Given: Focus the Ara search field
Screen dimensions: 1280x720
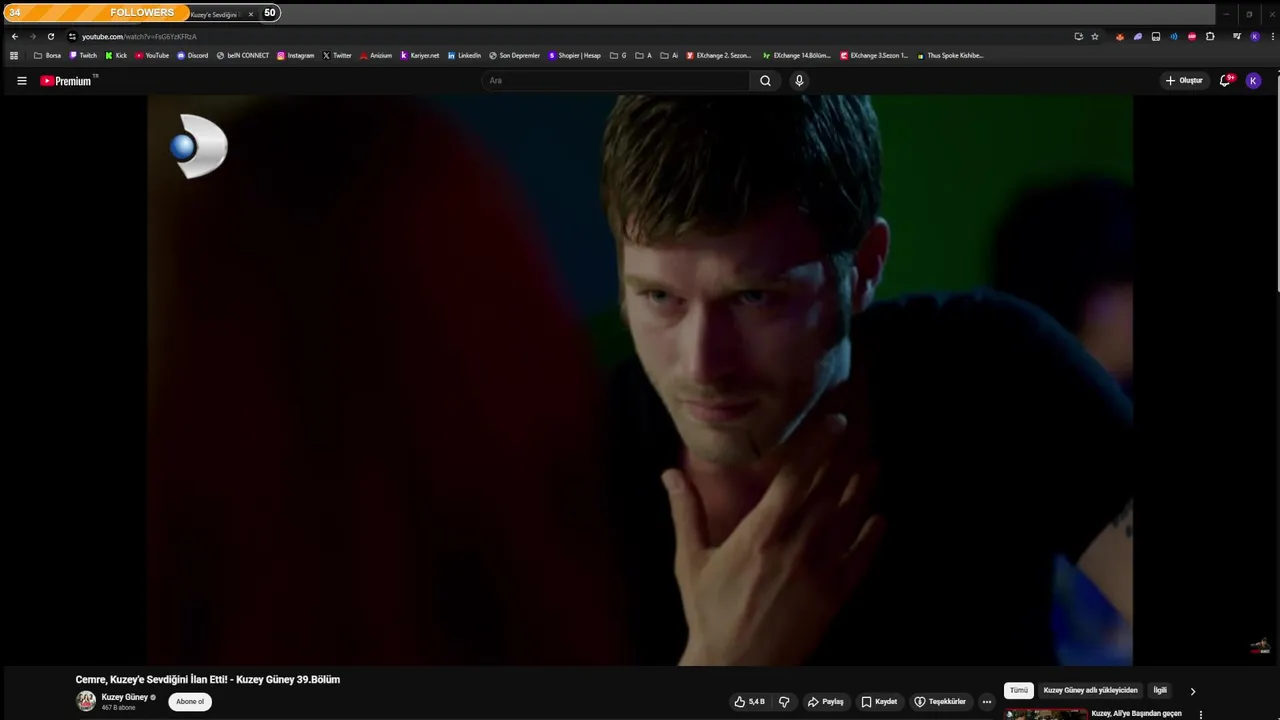Looking at the screenshot, I should tap(615, 81).
